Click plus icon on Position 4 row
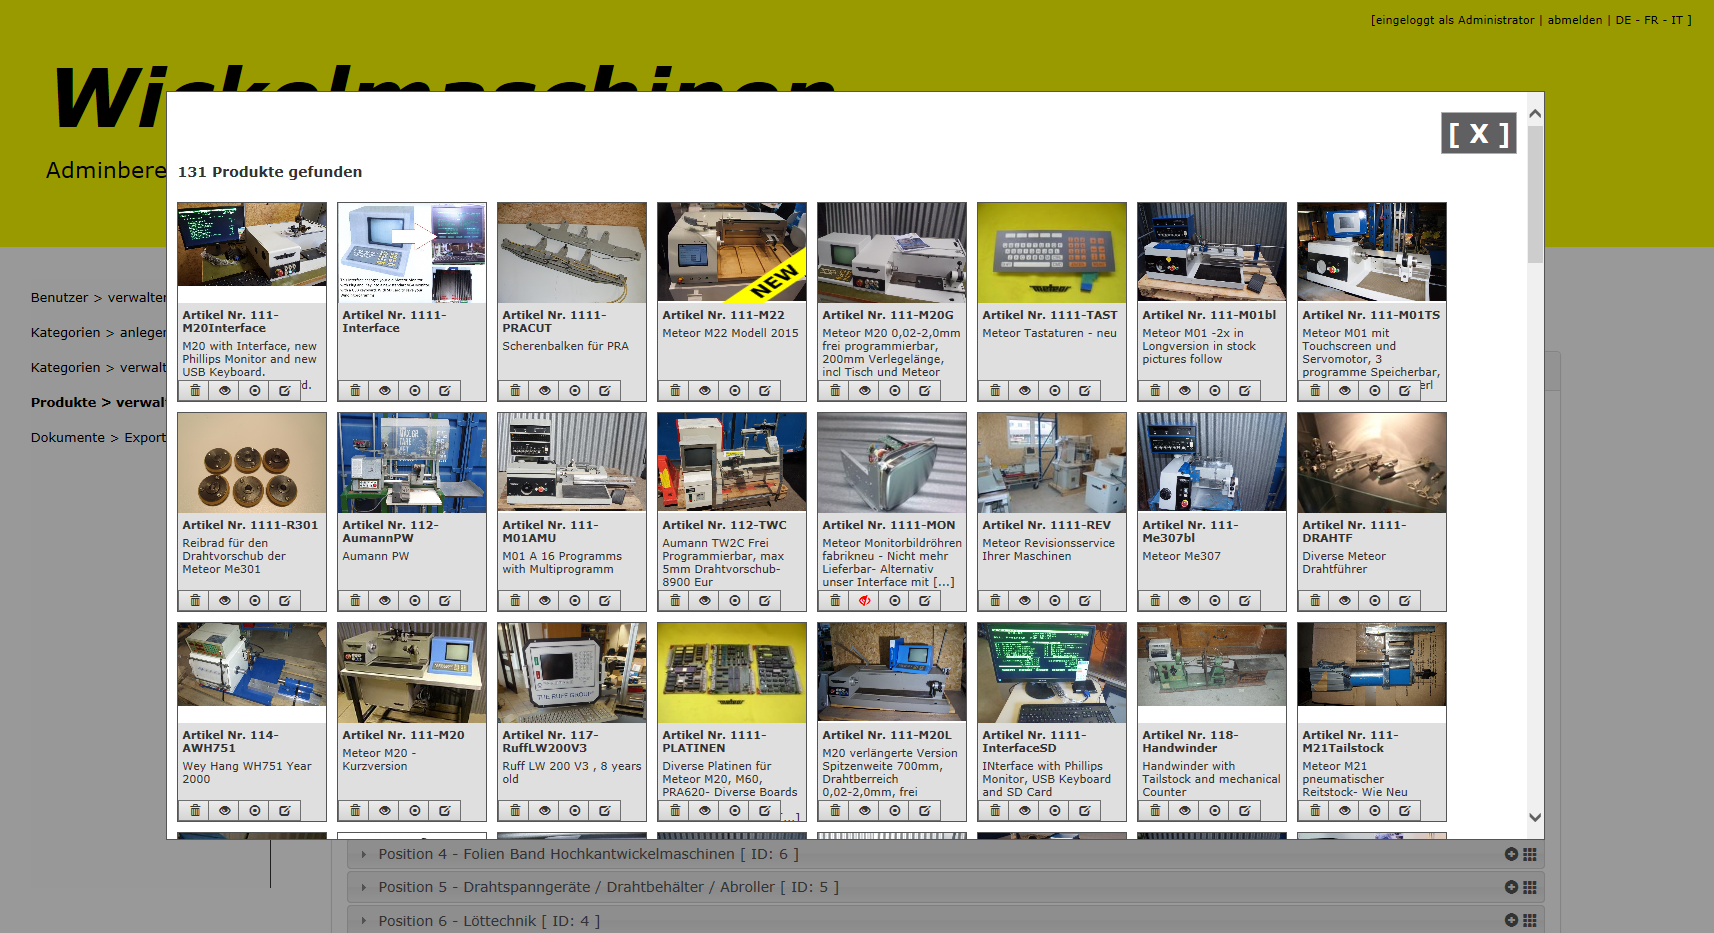Image resolution: width=1714 pixels, height=933 pixels. coord(1511,854)
